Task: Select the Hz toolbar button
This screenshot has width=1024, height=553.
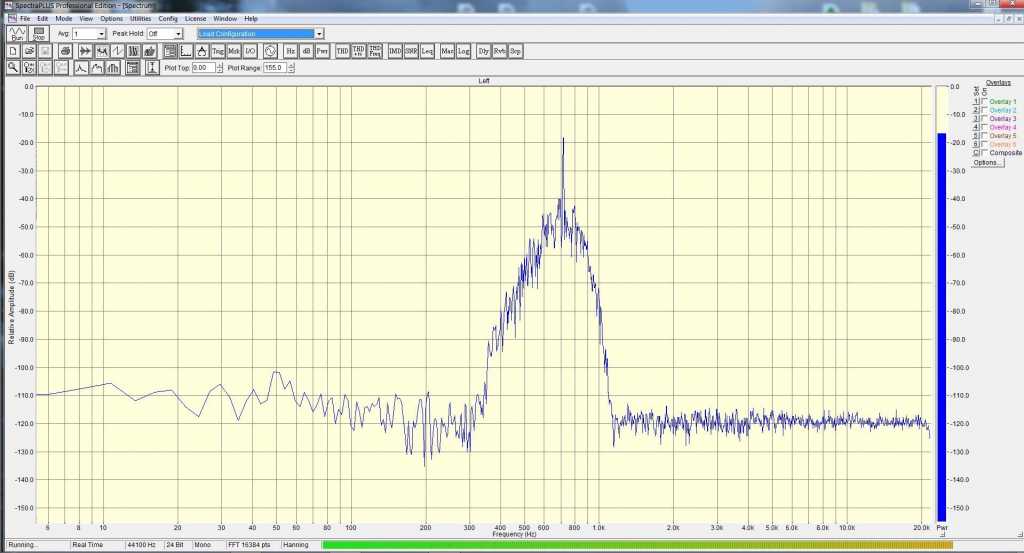Action: tap(291, 51)
